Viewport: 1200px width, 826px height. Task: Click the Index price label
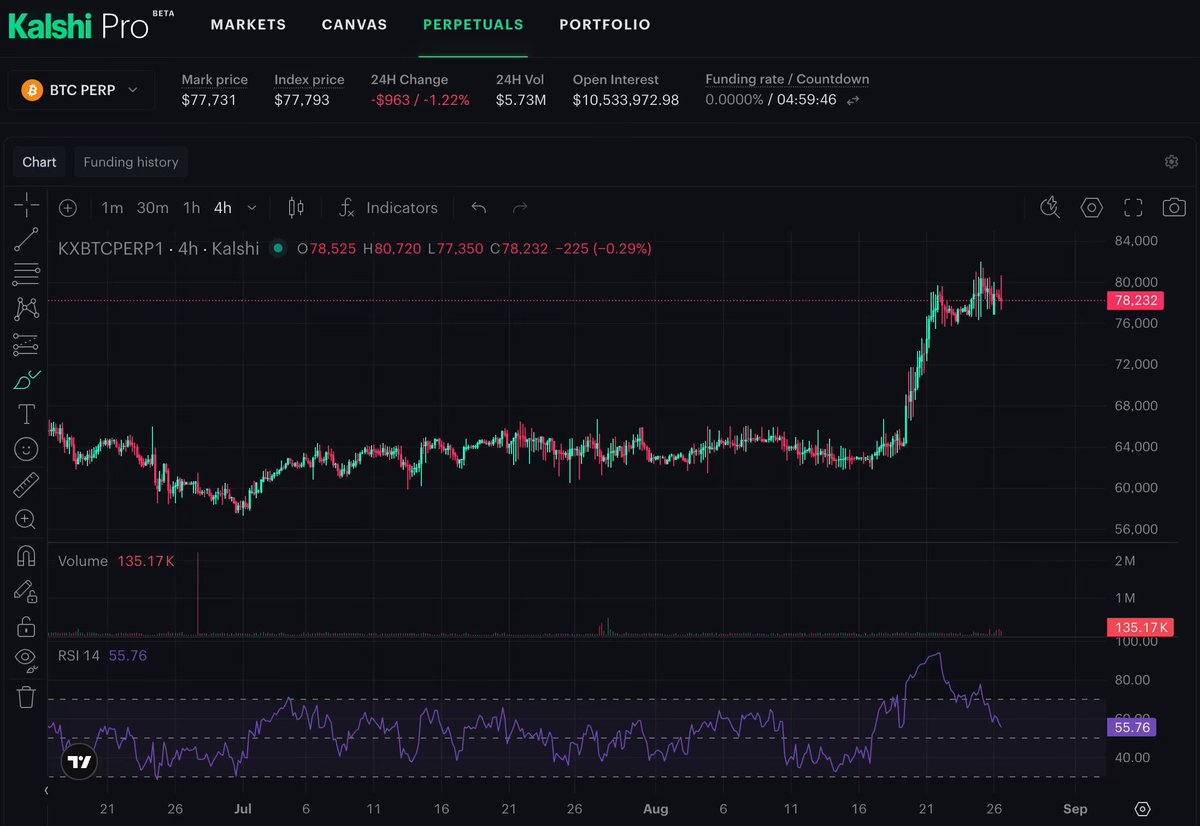click(x=309, y=79)
